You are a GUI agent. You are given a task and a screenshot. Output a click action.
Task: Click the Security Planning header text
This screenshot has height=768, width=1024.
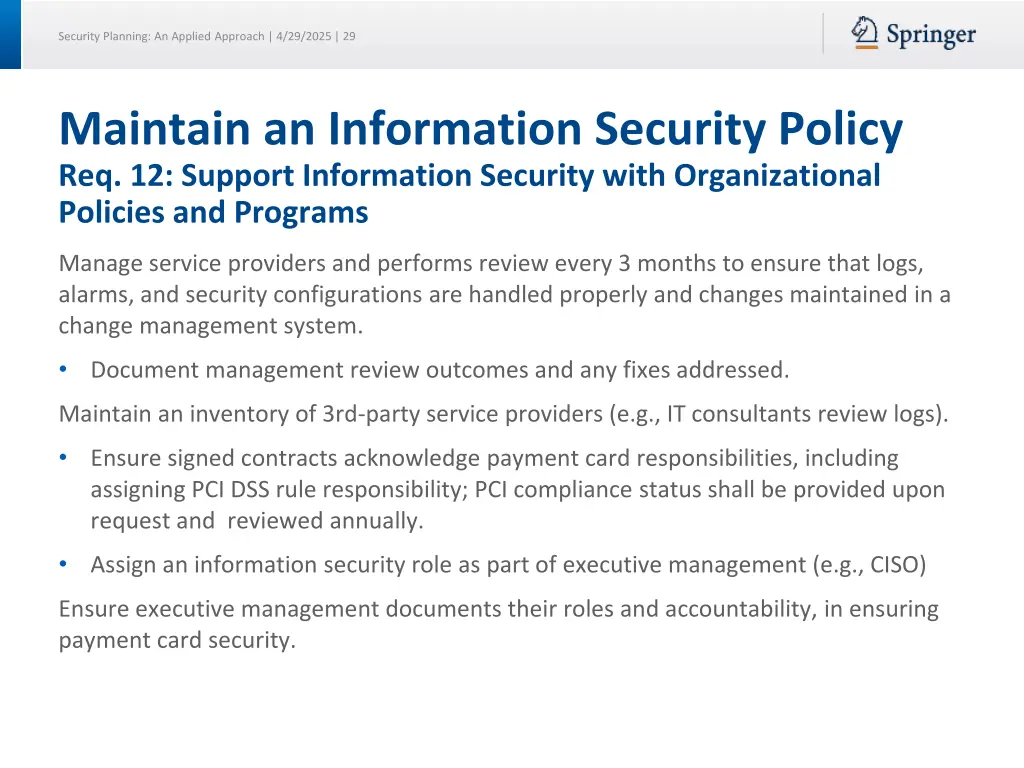tap(160, 36)
